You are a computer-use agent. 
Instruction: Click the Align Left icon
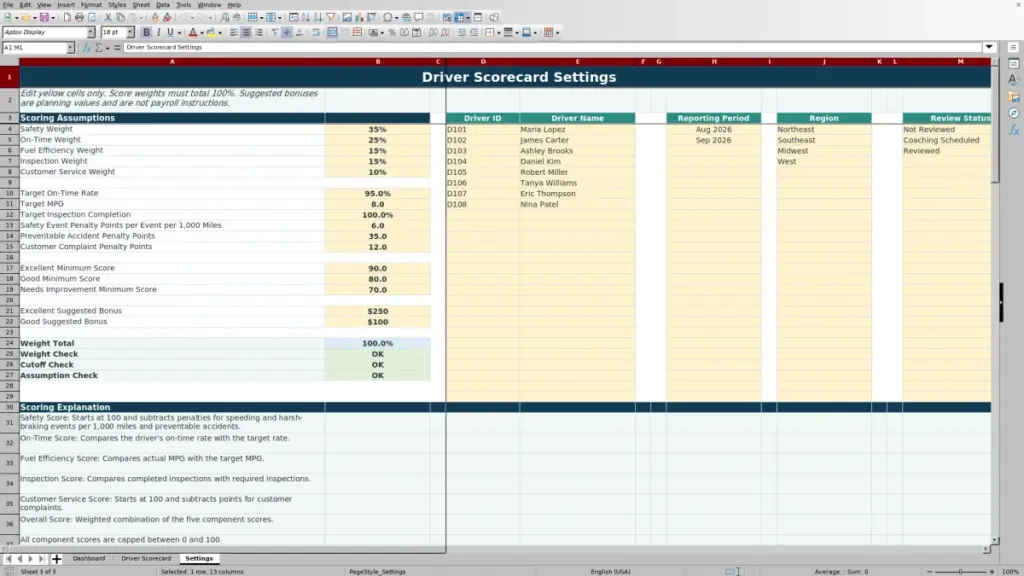[234, 32]
